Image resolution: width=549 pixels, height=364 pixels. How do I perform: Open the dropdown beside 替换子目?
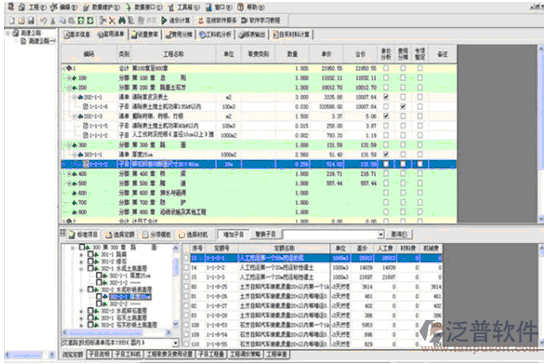tap(380, 234)
